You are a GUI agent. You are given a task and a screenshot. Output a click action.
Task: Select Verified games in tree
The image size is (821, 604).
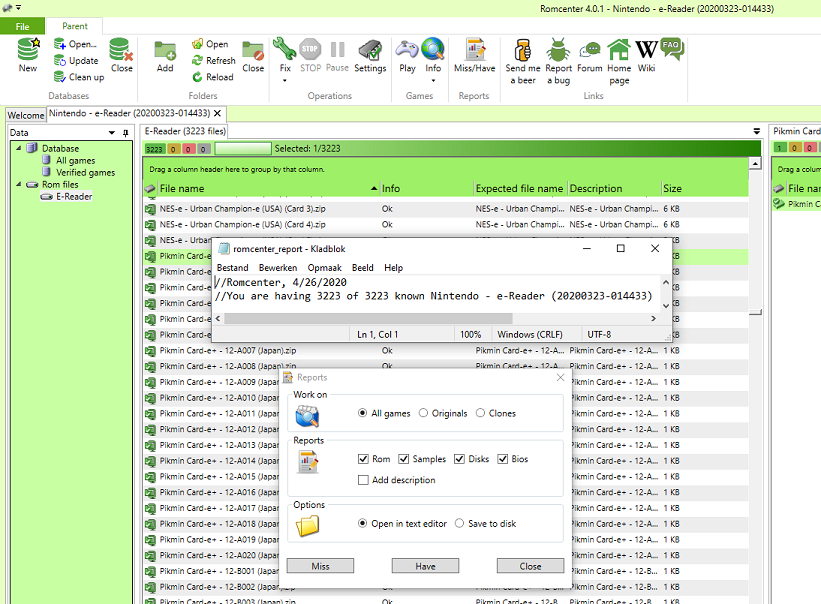(x=85, y=173)
